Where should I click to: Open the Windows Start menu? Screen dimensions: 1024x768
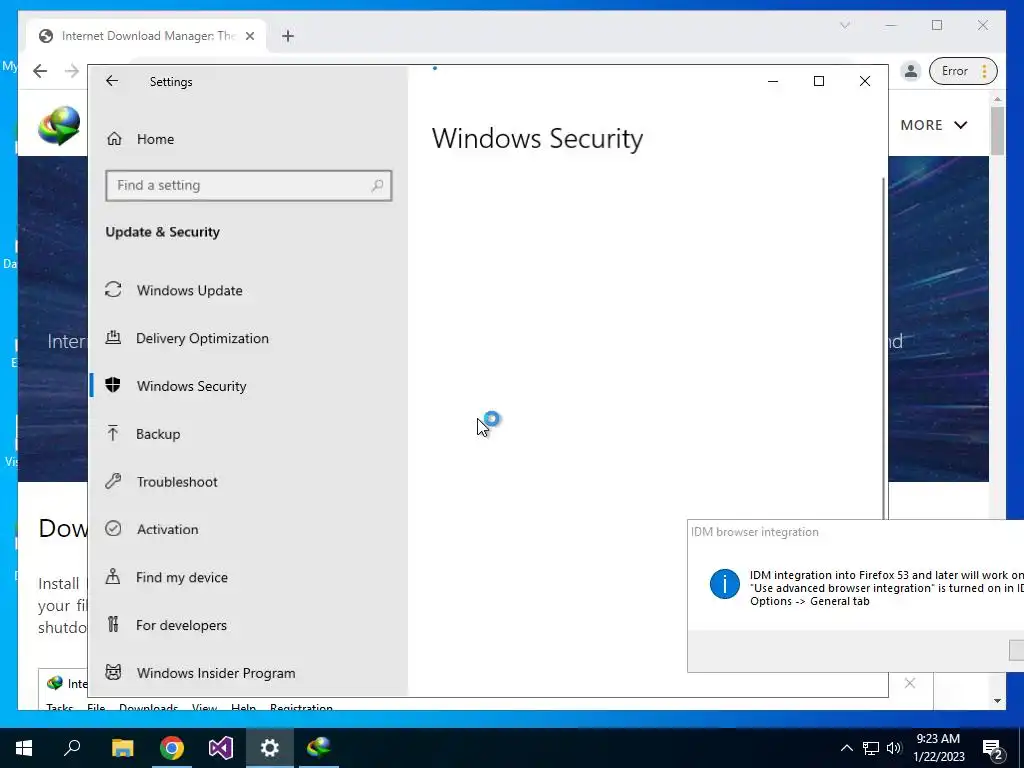[x=24, y=748]
